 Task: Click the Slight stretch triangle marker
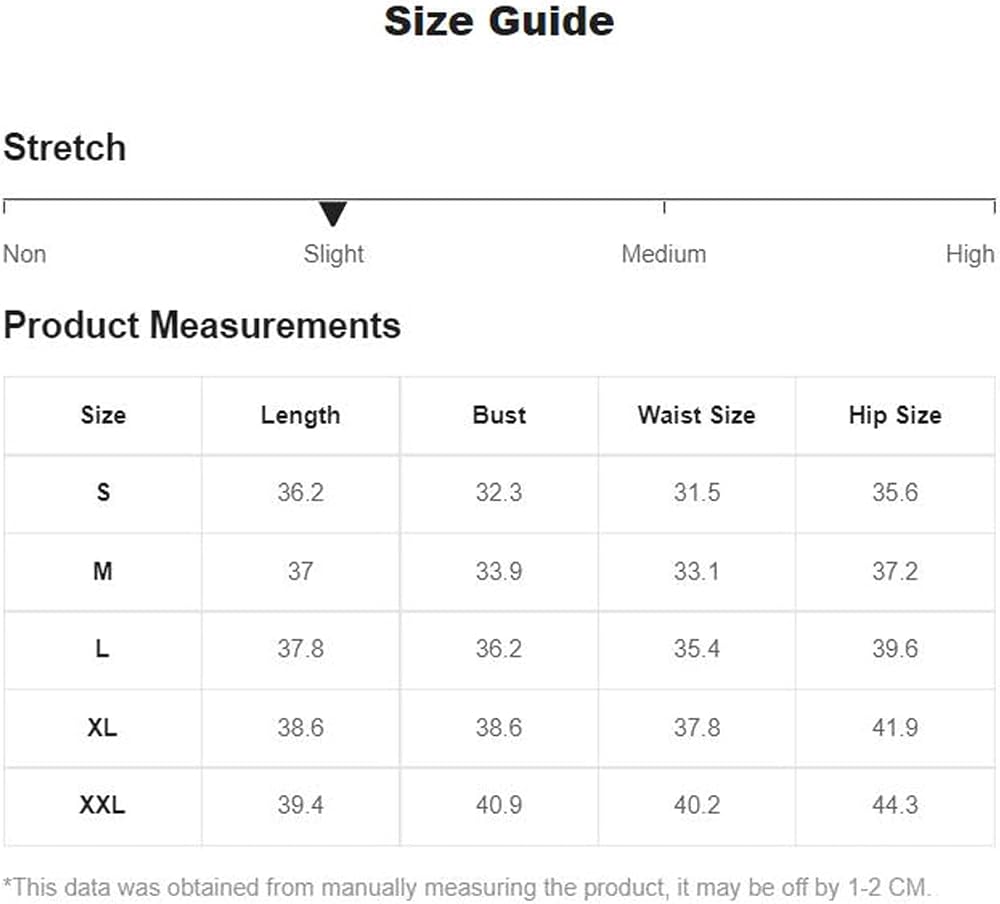[333, 214]
